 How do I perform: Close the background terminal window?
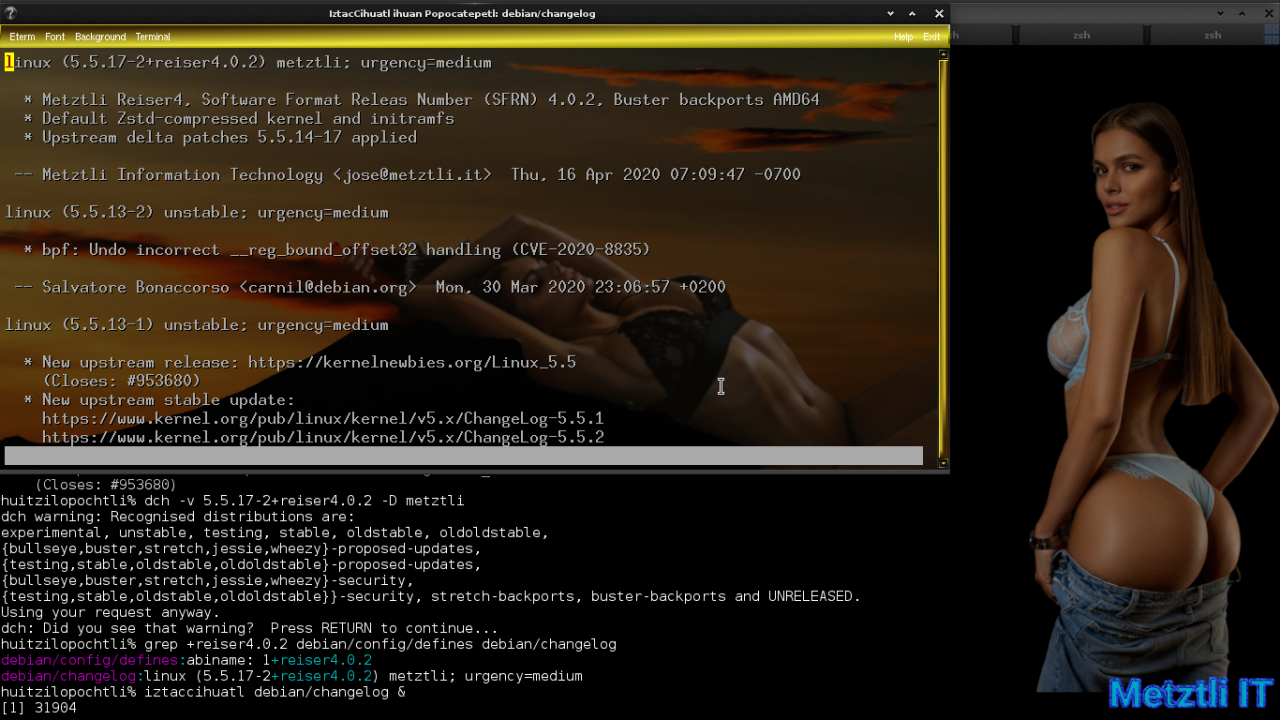tap(1268, 13)
